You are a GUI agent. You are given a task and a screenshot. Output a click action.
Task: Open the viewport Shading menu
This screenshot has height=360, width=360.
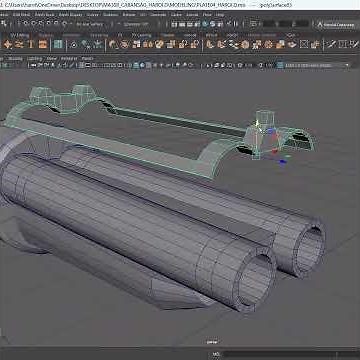tap(16, 58)
